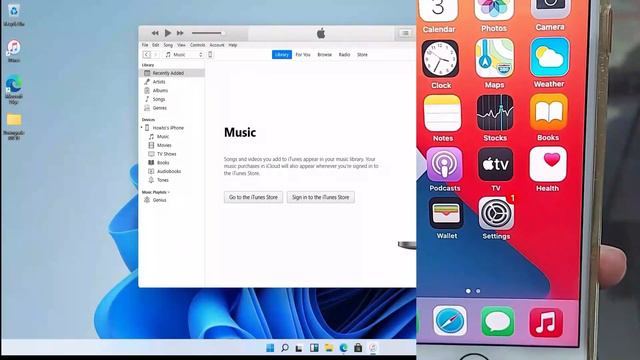
Task: Switch to the Radio tab
Action: (x=344, y=55)
